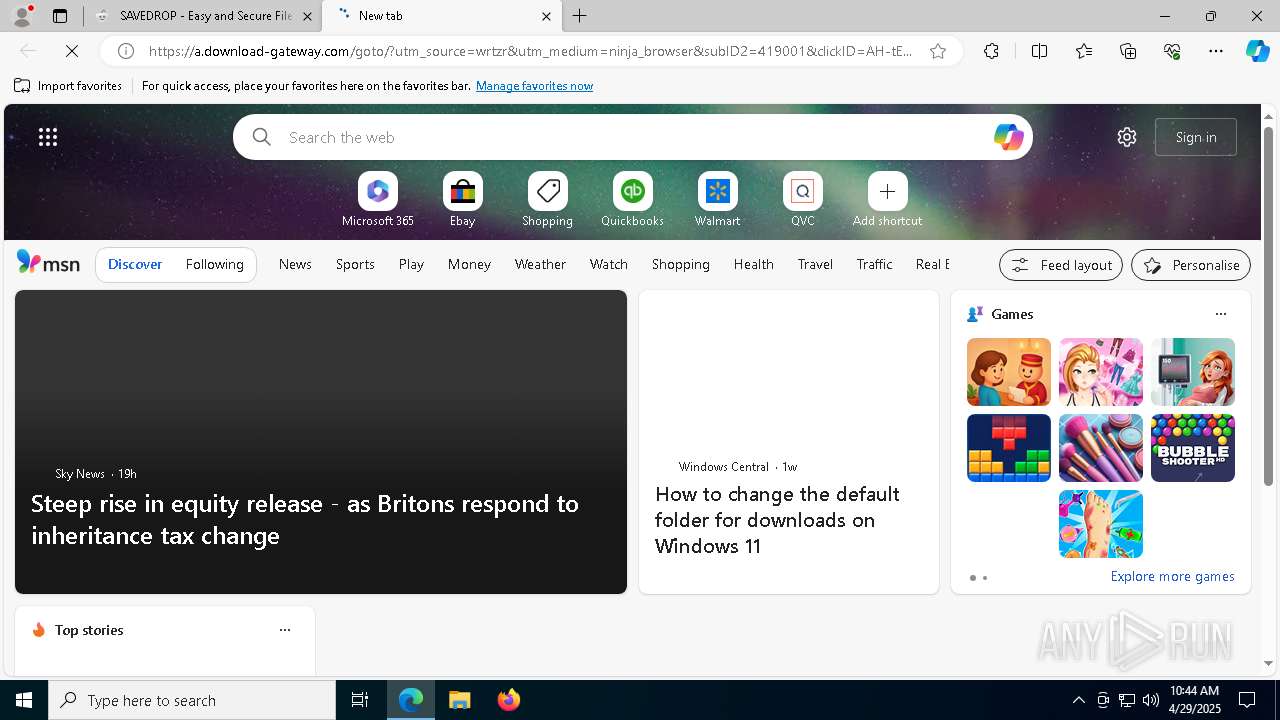
Task: Click the address bar URL field
Action: point(530,51)
